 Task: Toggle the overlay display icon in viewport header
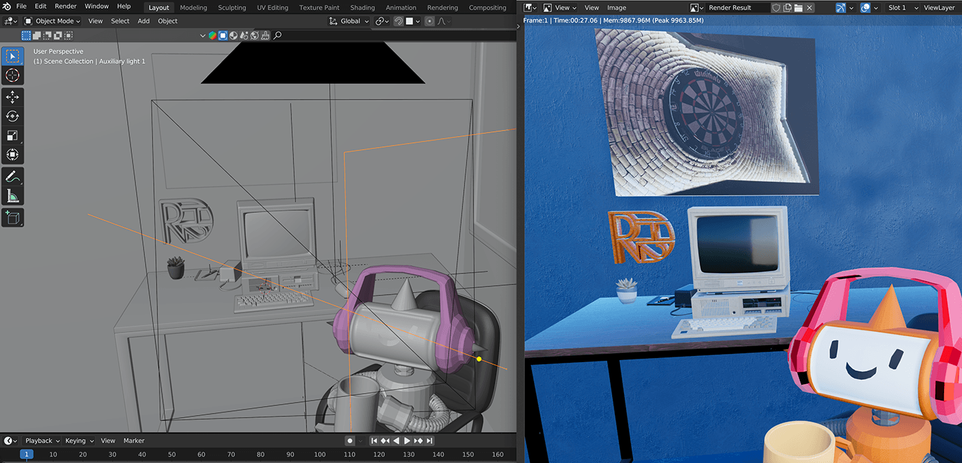[223, 36]
